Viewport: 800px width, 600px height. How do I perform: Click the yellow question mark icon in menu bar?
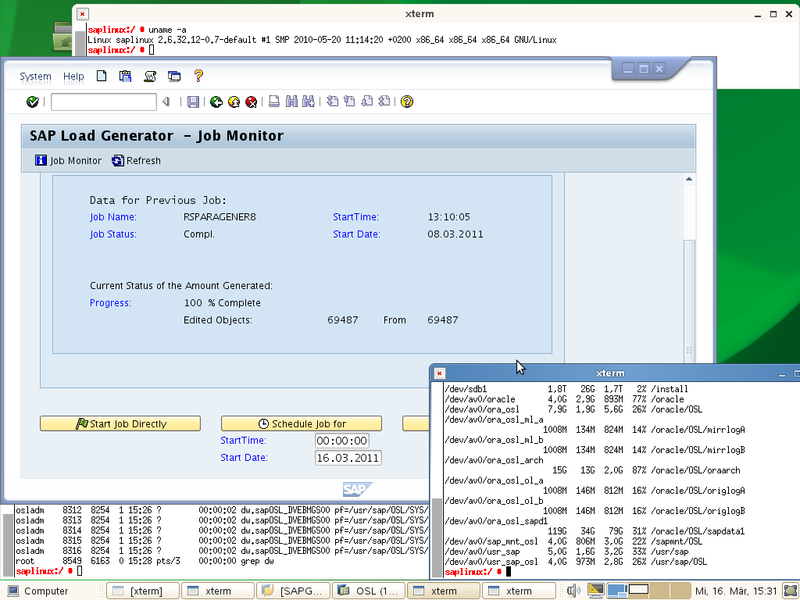[198, 76]
